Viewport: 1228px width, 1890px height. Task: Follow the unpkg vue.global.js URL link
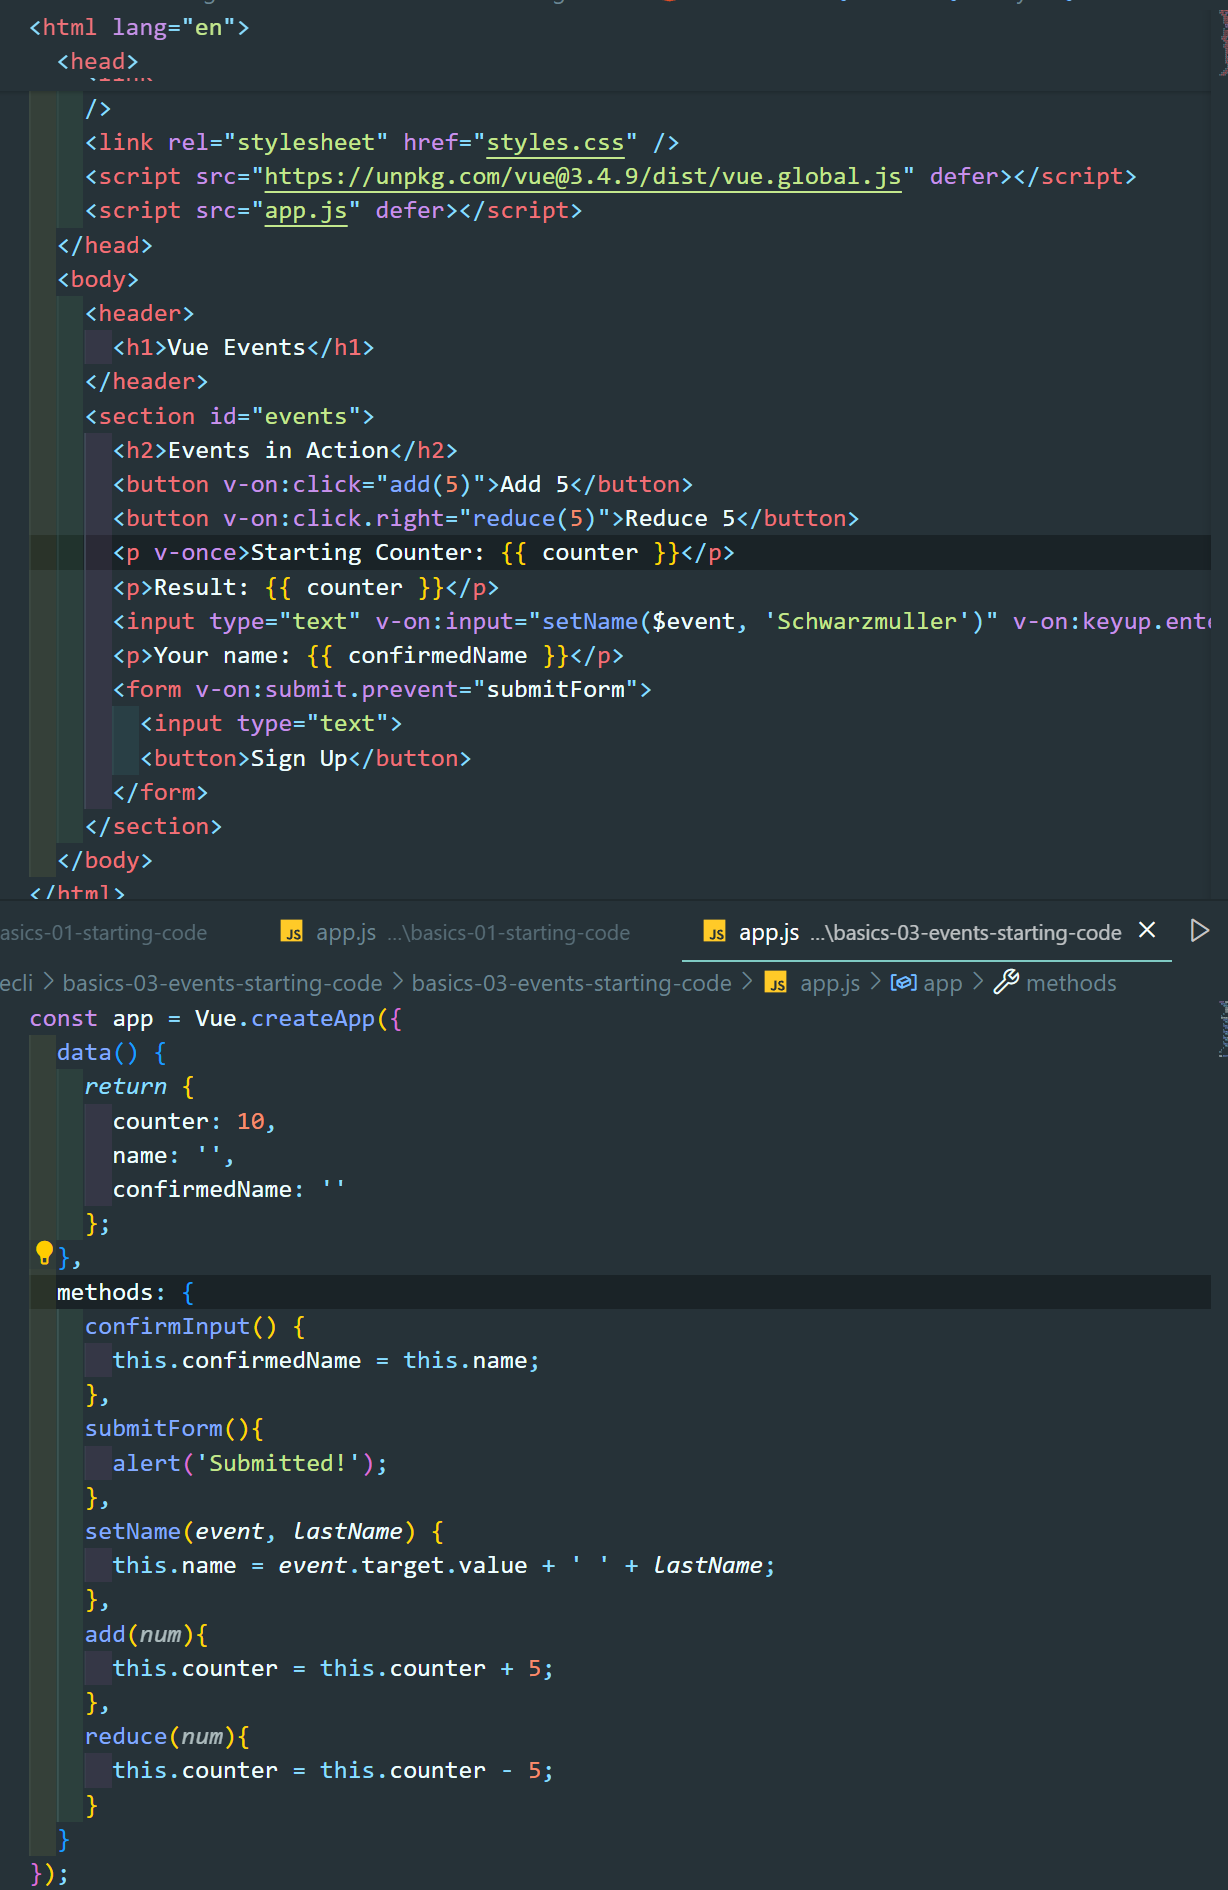(583, 177)
